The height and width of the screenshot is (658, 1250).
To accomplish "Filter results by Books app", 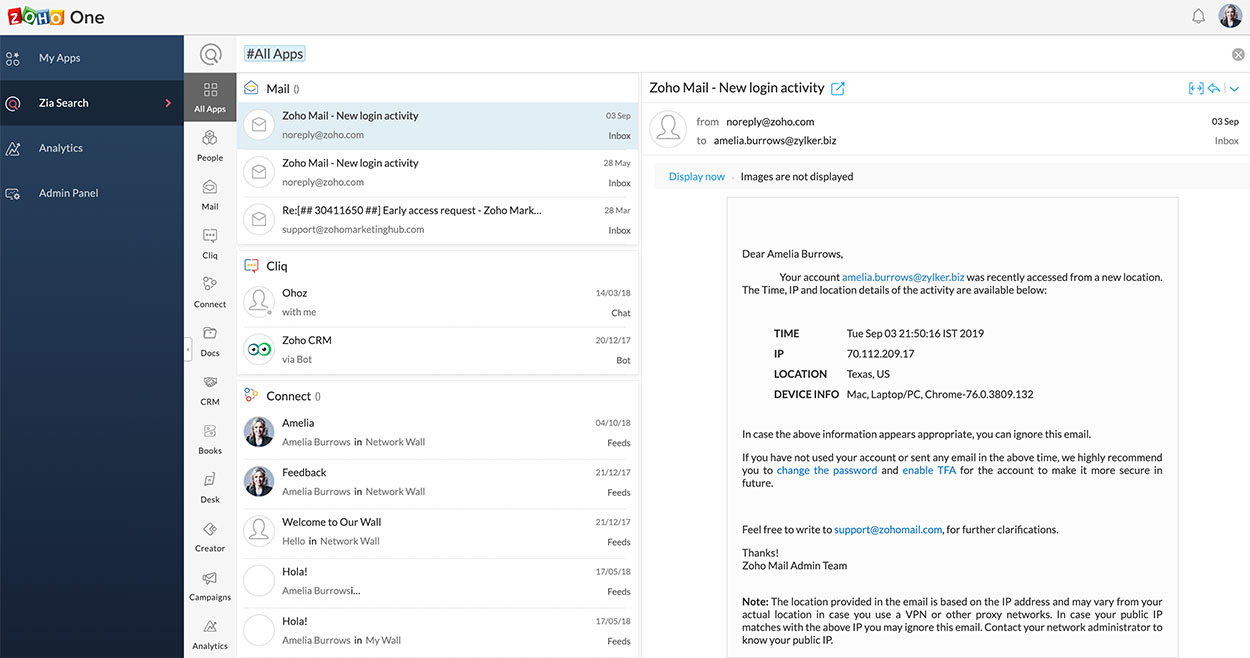I will (x=210, y=439).
